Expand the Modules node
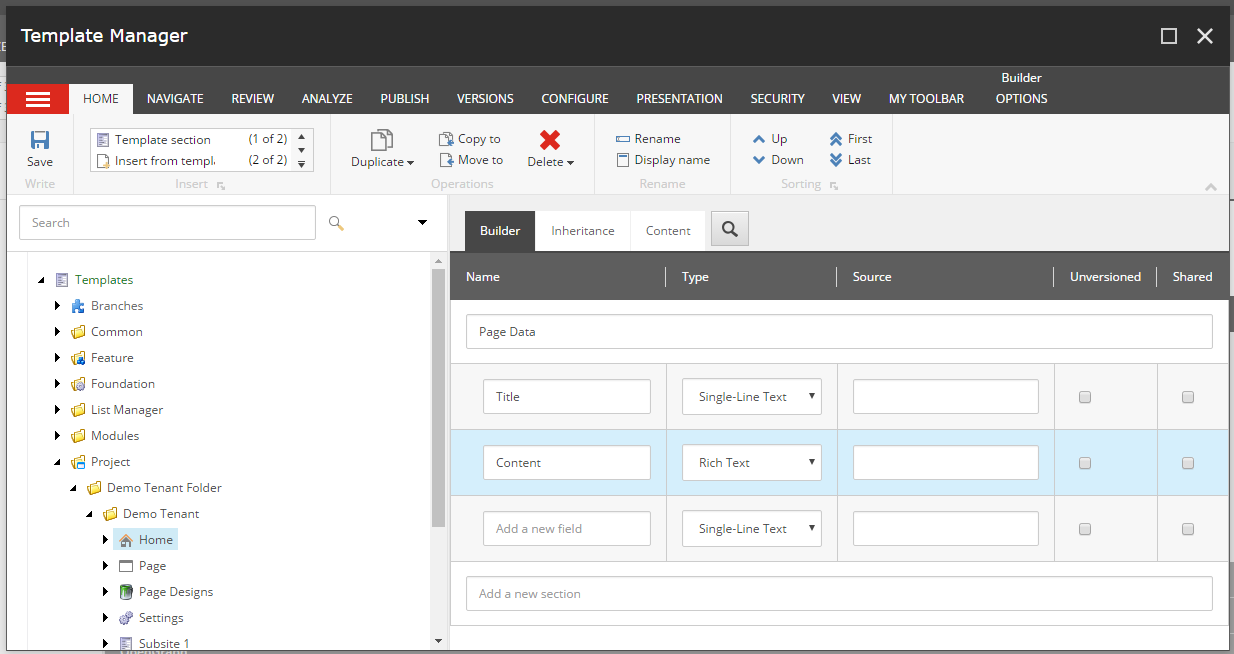Viewport: 1234px width, 654px height. coord(58,436)
